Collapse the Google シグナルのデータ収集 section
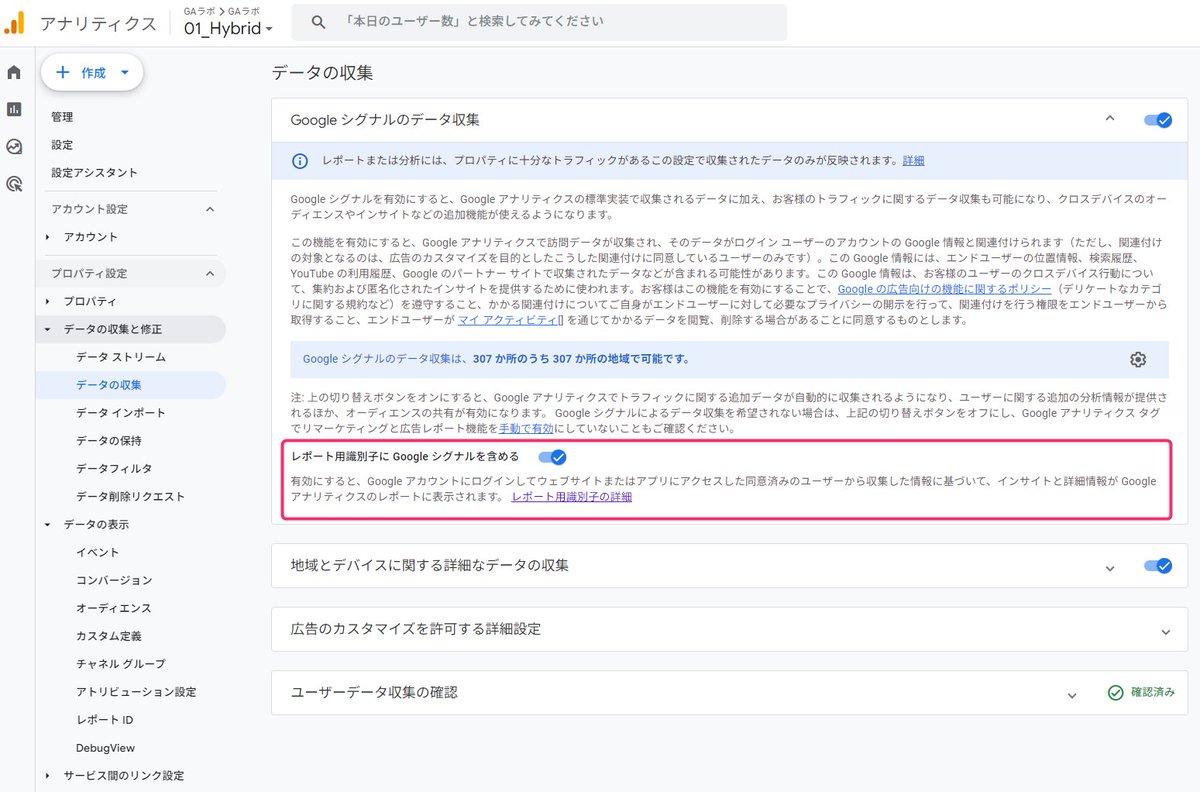This screenshot has height=792, width=1200. click(x=1109, y=119)
